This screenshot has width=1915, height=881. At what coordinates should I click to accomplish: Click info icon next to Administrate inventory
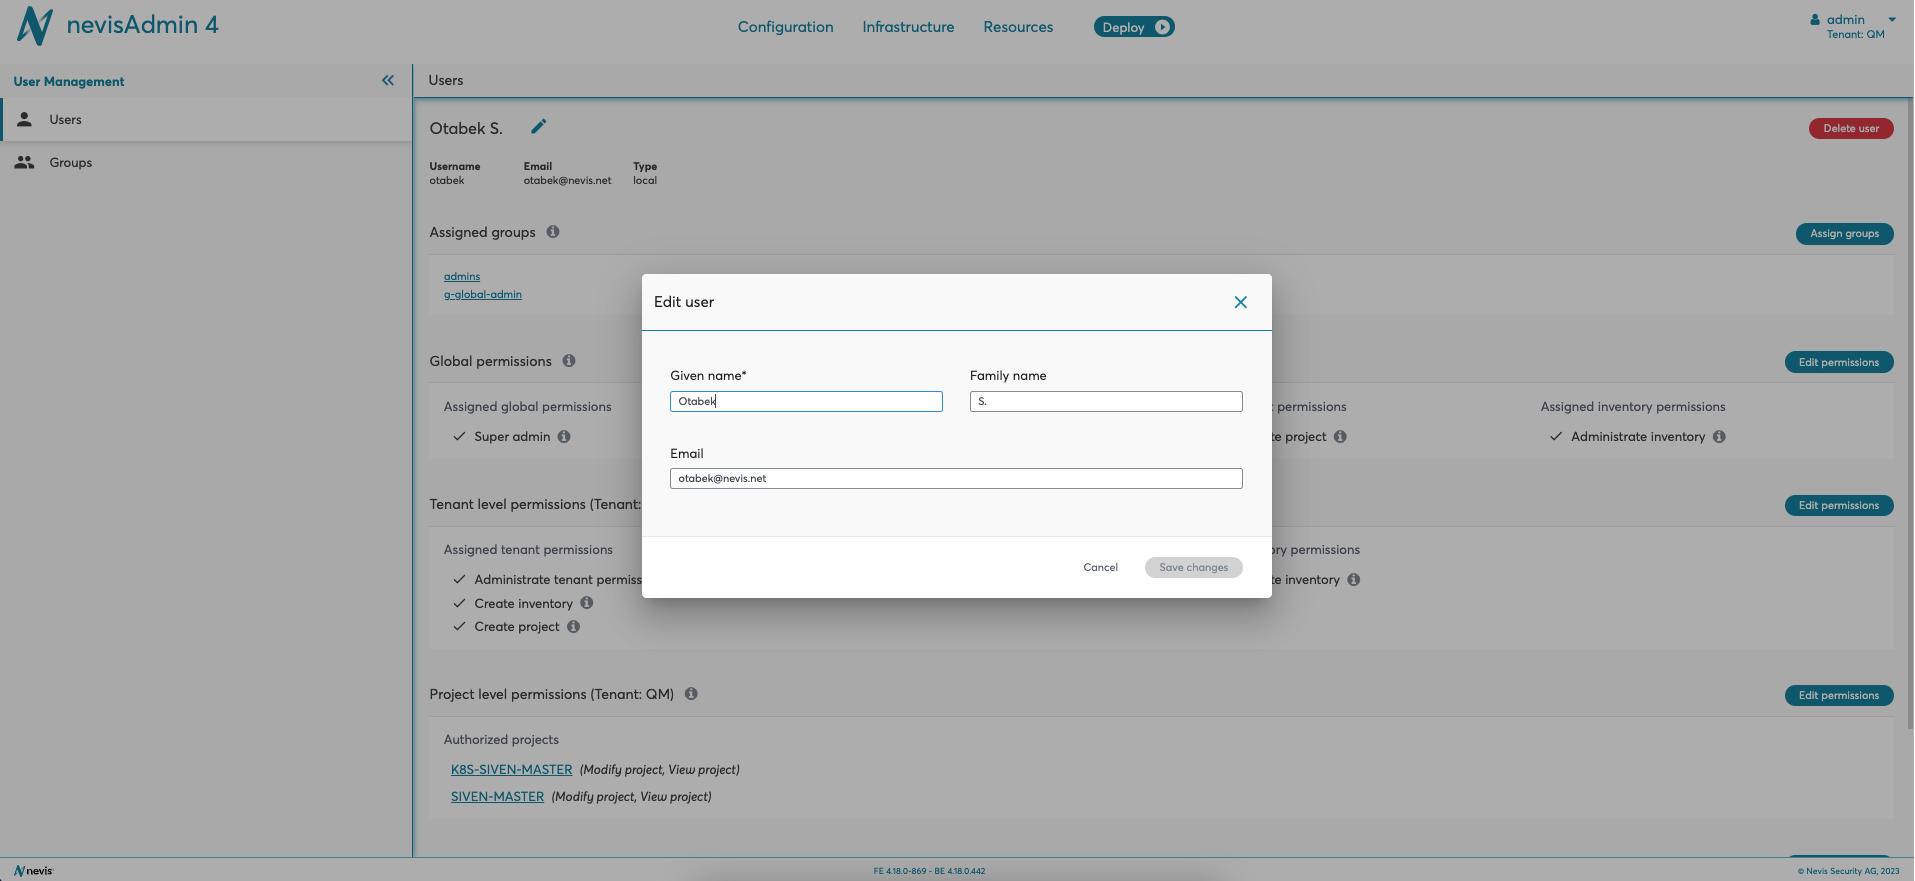tap(1719, 437)
